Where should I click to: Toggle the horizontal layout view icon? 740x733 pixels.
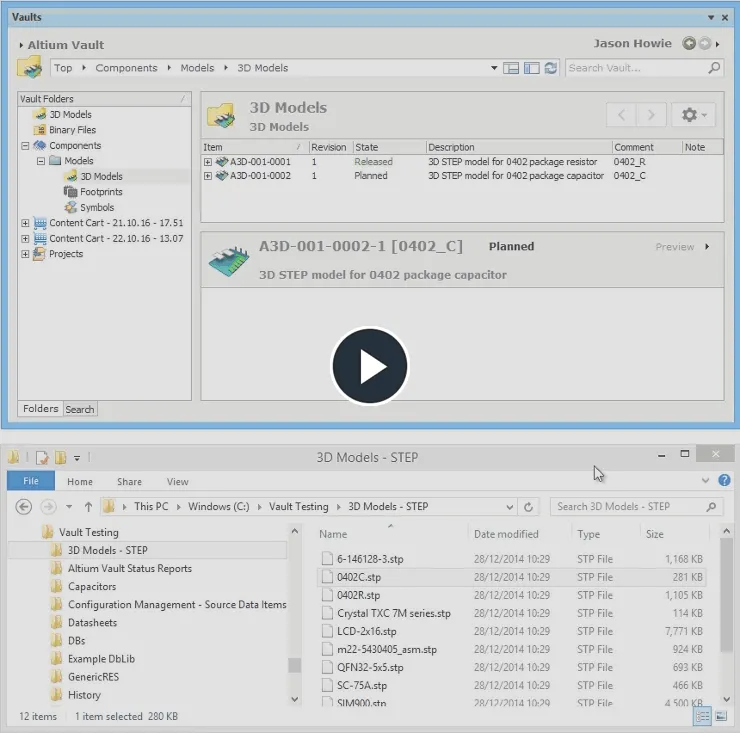coord(511,68)
